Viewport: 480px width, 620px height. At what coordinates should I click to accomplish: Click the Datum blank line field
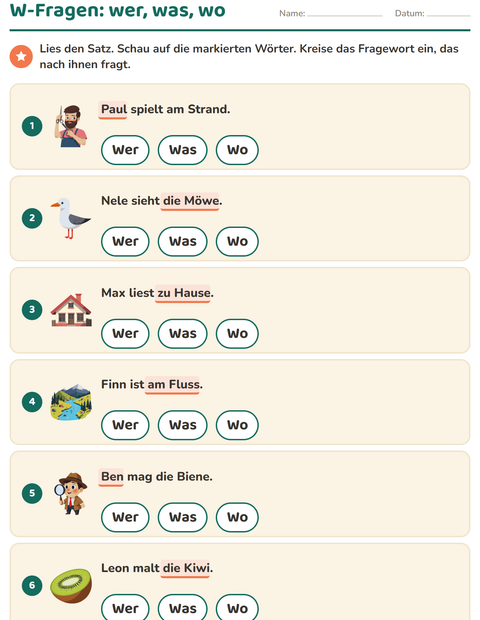(x=448, y=13)
